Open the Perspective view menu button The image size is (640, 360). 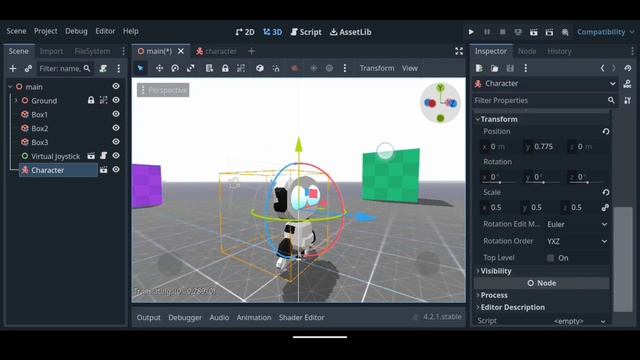click(x=163, y=90)
